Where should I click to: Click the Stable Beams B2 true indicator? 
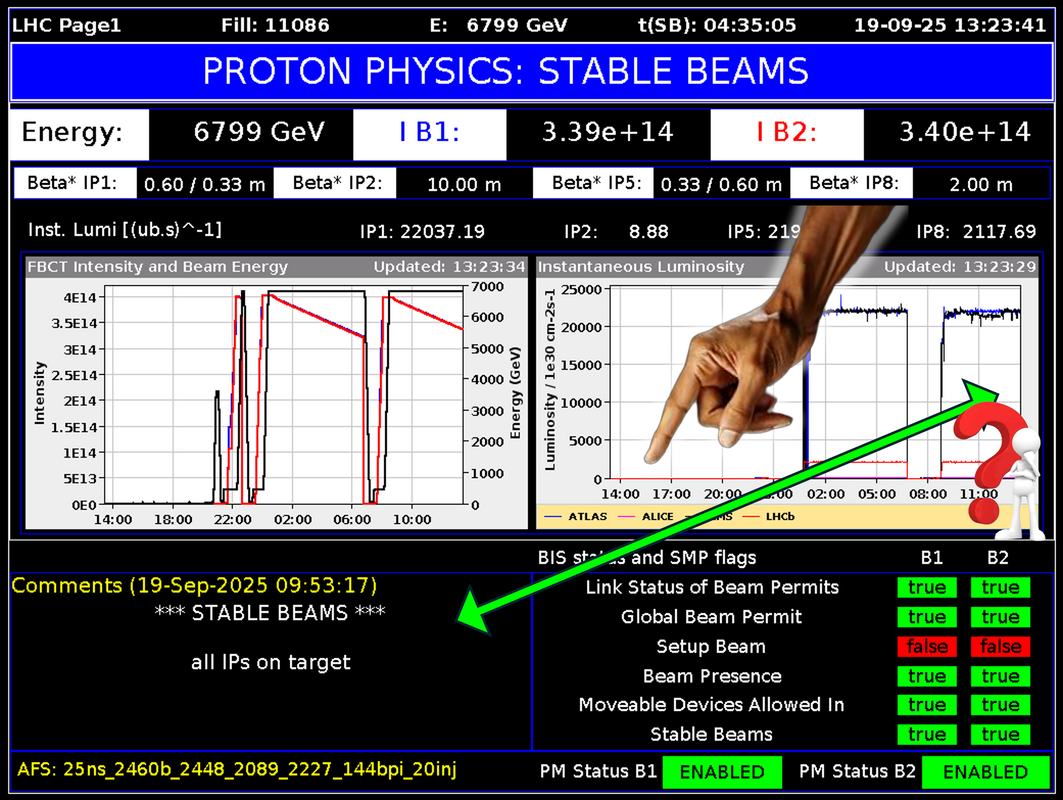coord(1000,735)
